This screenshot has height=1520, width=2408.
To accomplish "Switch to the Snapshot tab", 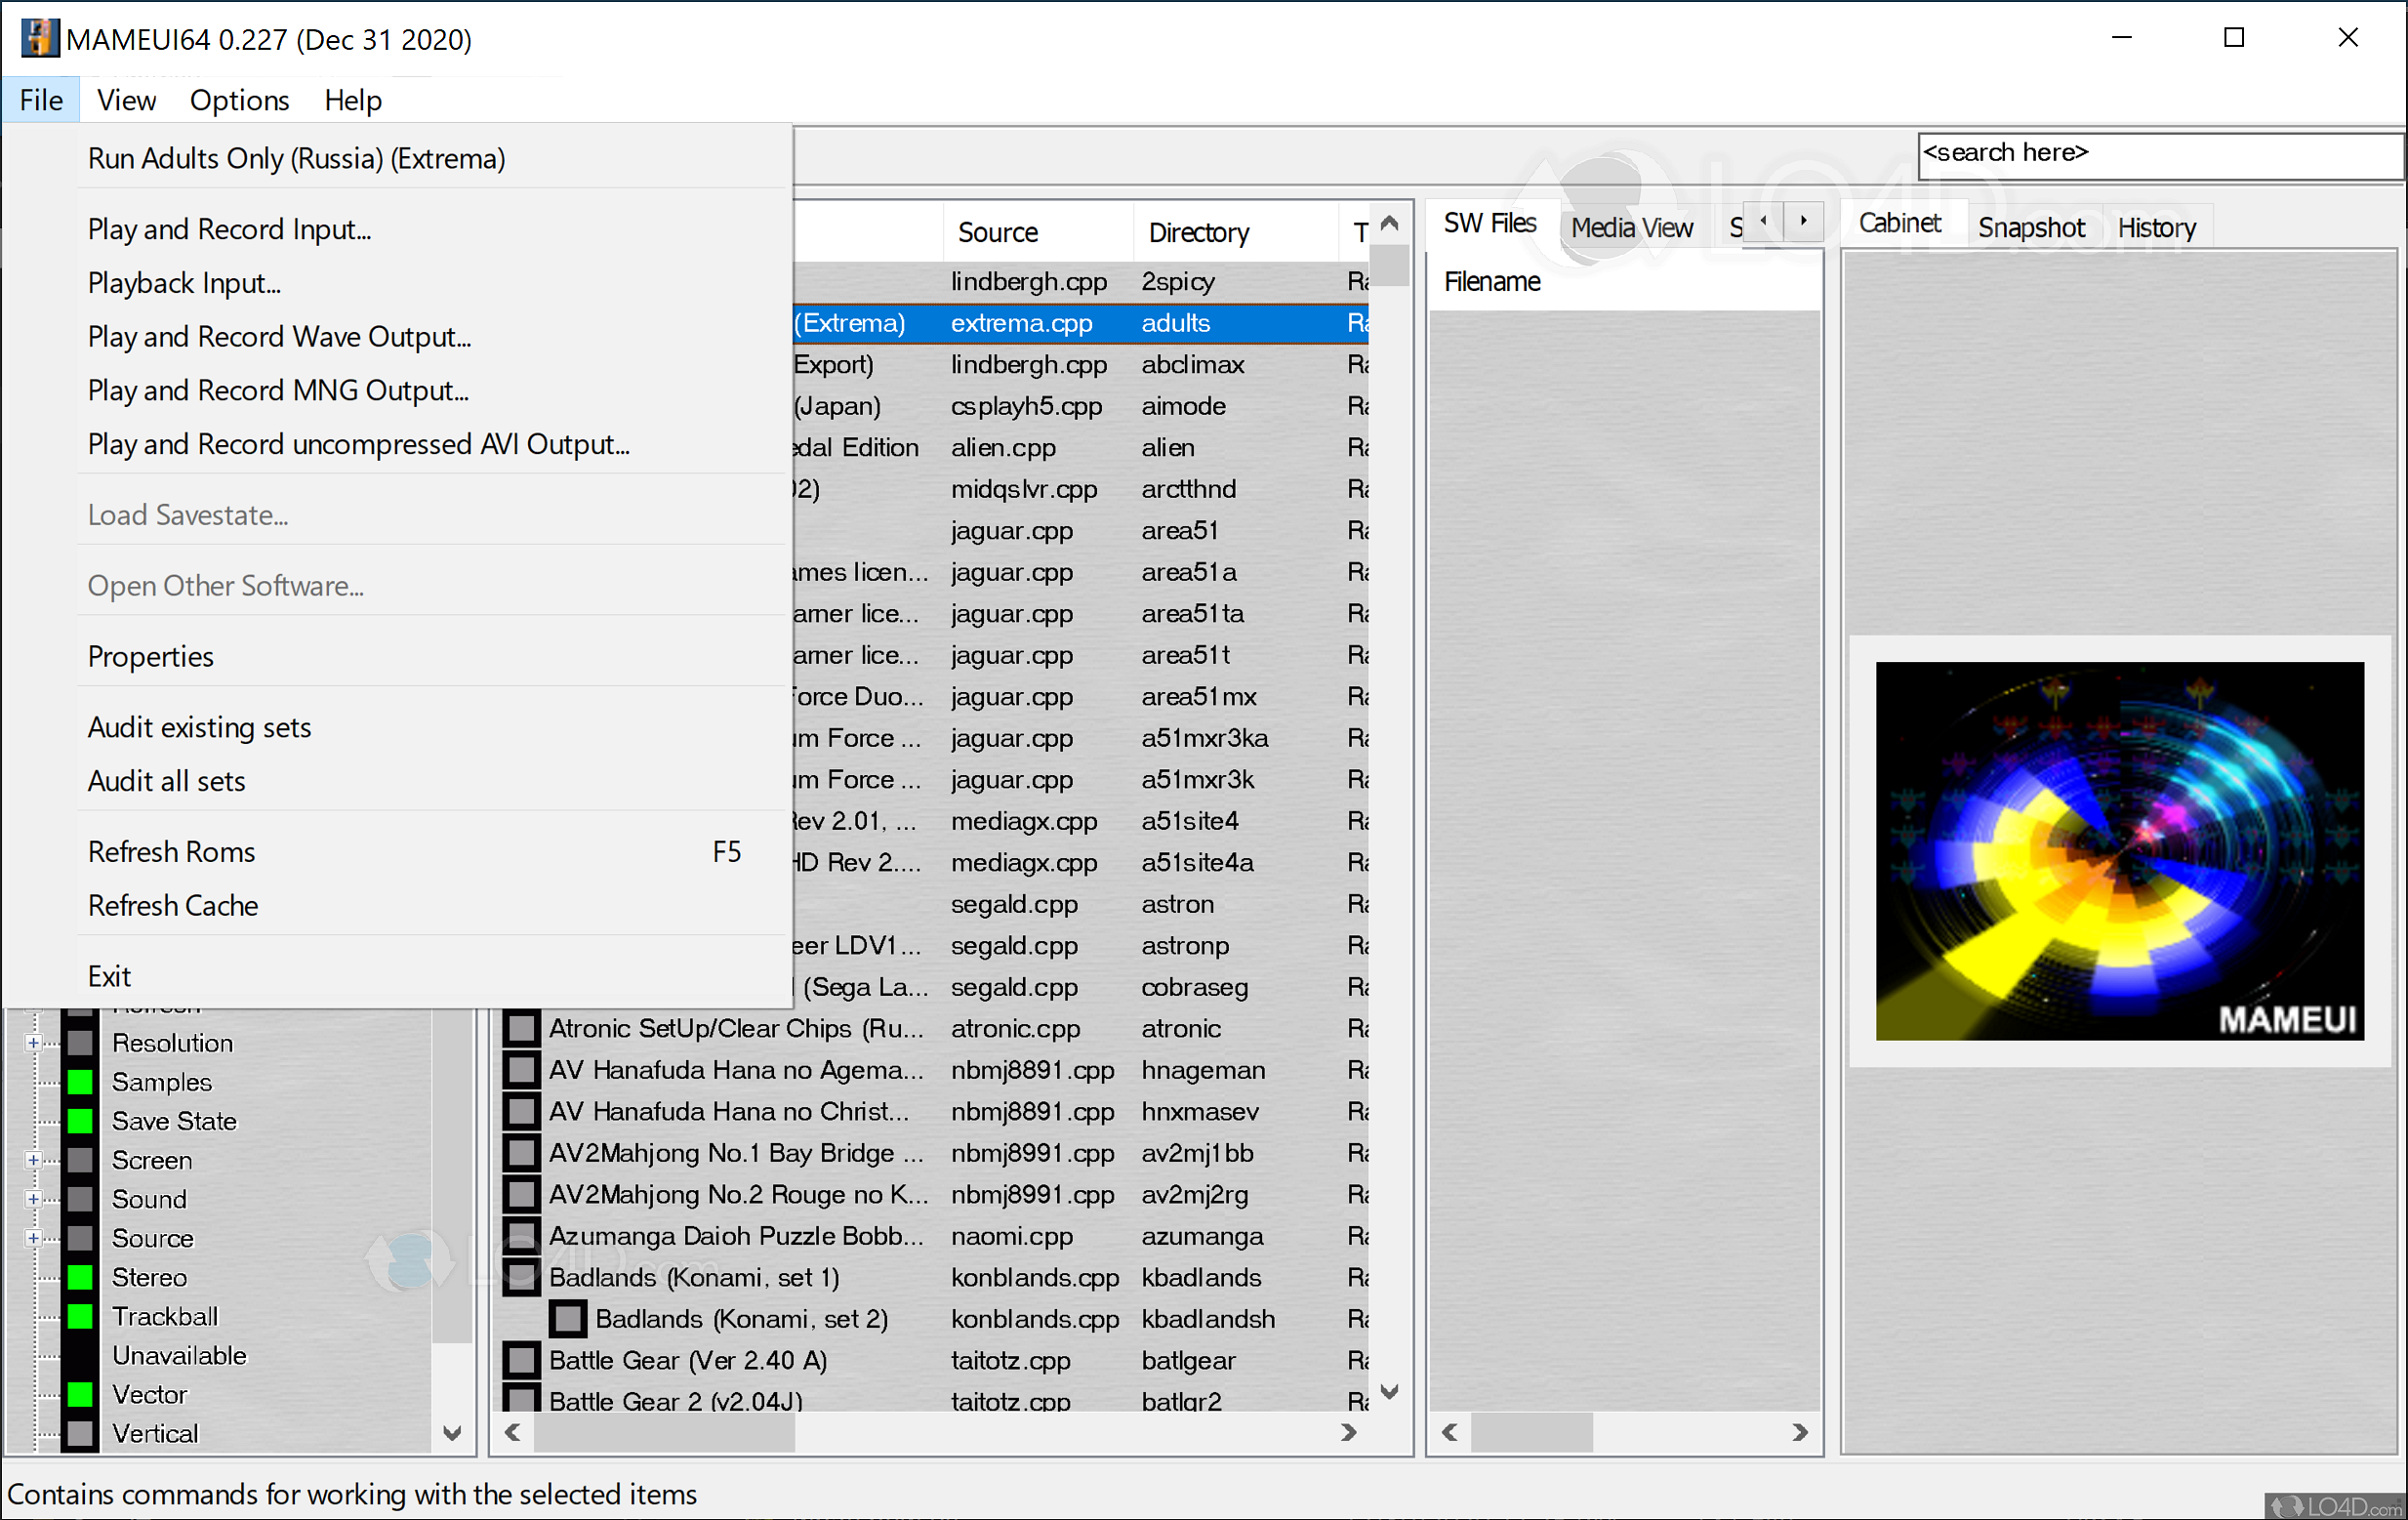I will [x=2030, y=228].
